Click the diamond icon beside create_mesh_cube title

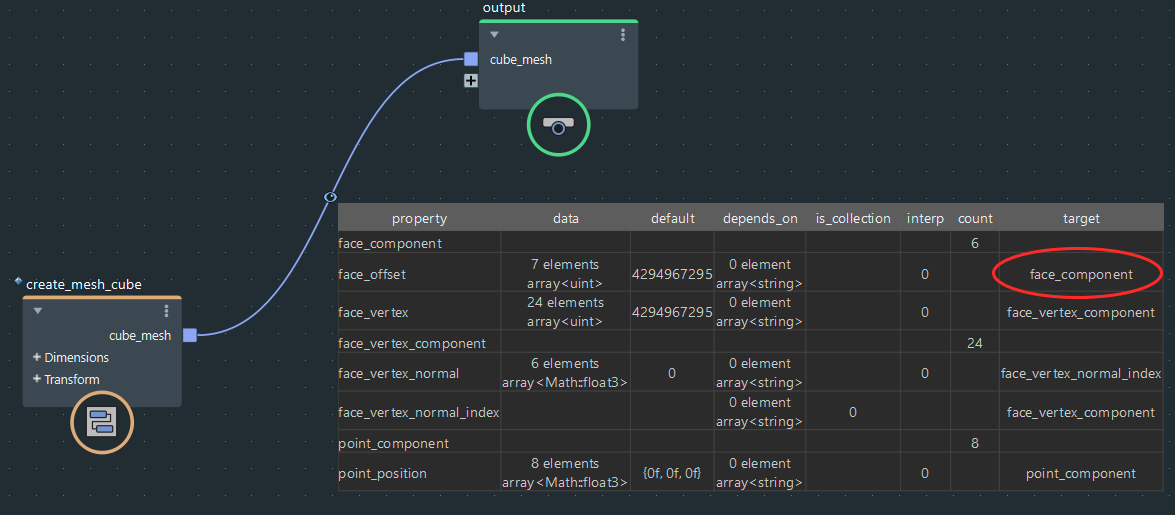(19, 283)
